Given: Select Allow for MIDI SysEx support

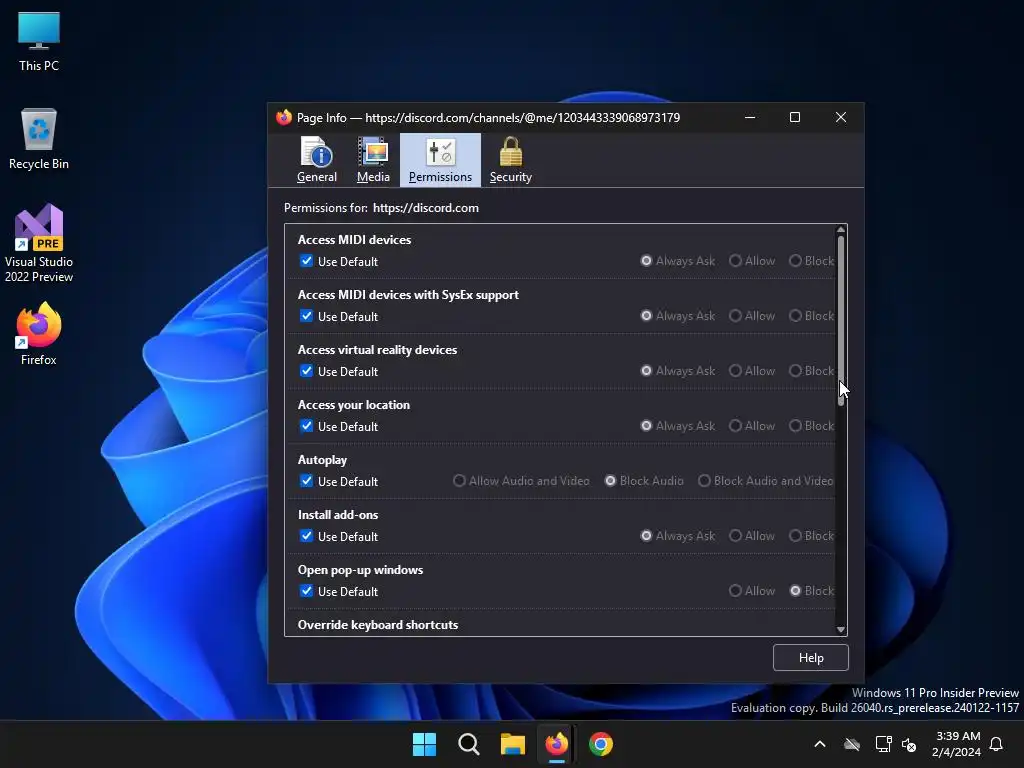Looking at the screenshot, I should tap(735, 315).
